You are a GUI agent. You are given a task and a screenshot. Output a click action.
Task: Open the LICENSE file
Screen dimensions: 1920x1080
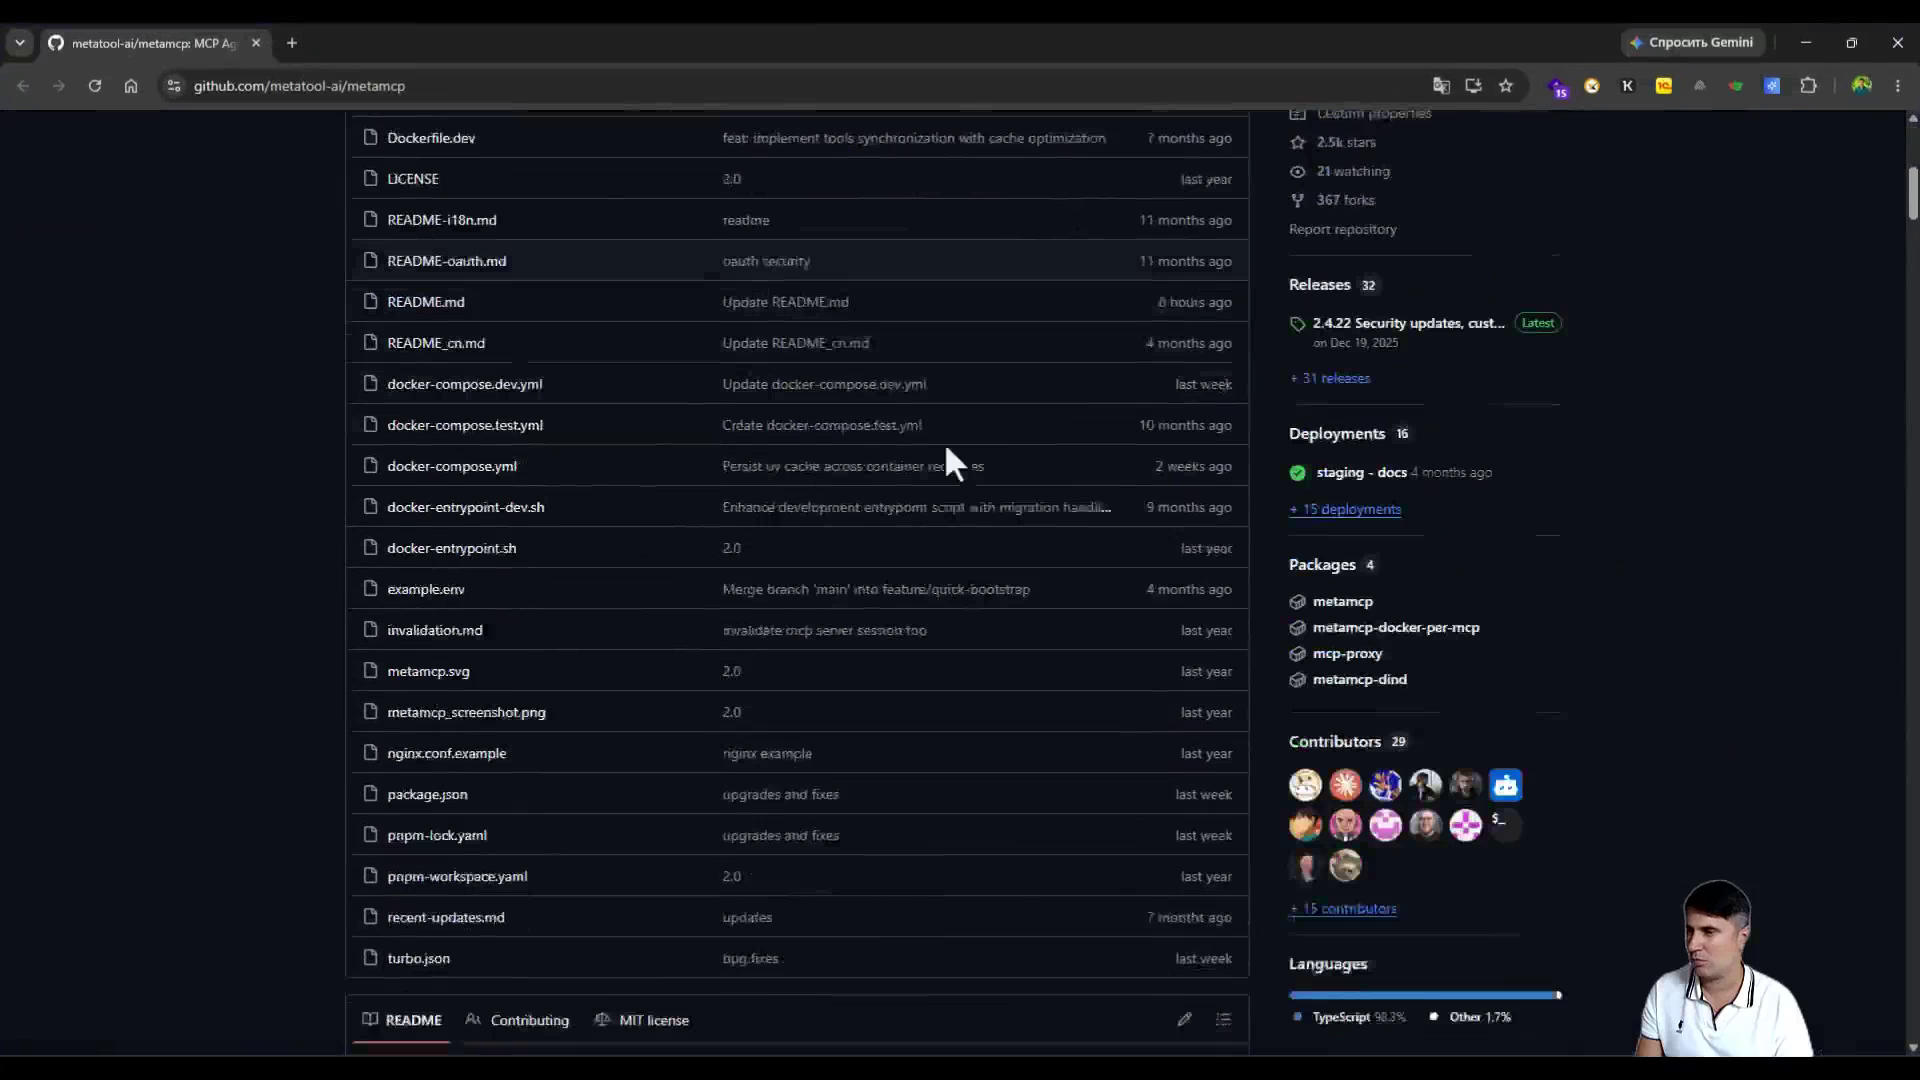[413, 179]
